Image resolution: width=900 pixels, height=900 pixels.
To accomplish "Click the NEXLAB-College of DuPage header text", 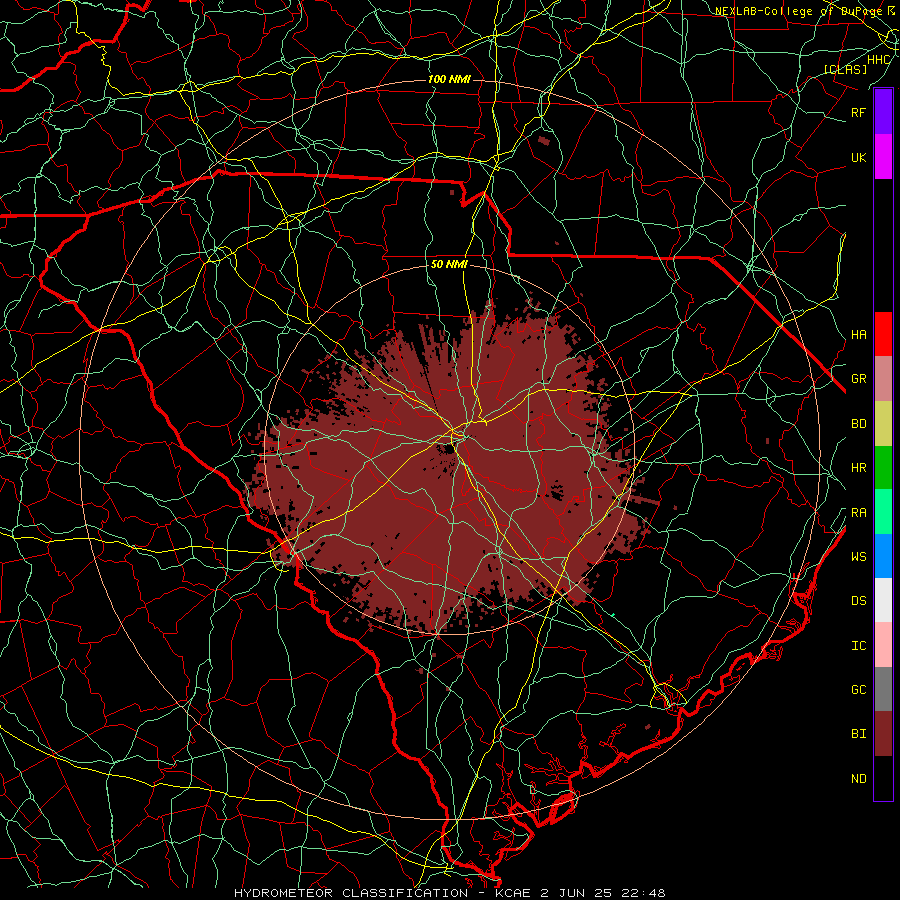I will click(x=798, y=11).
